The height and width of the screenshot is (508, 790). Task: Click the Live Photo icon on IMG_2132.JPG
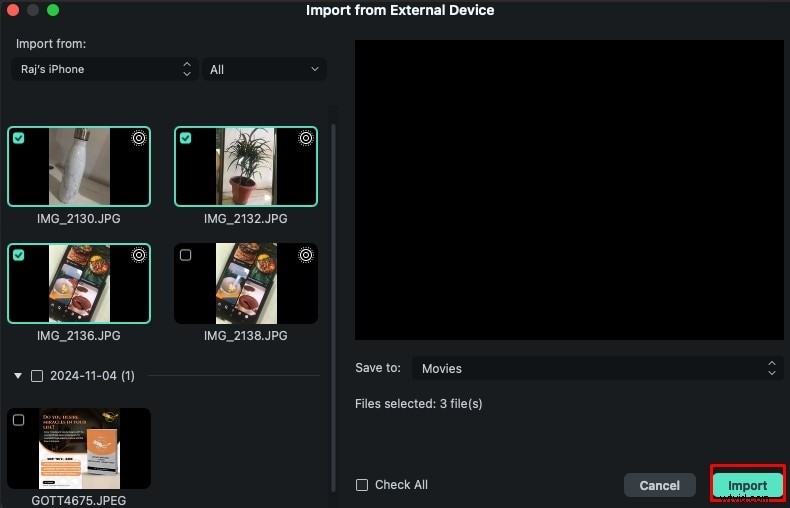tap(305, 138)
